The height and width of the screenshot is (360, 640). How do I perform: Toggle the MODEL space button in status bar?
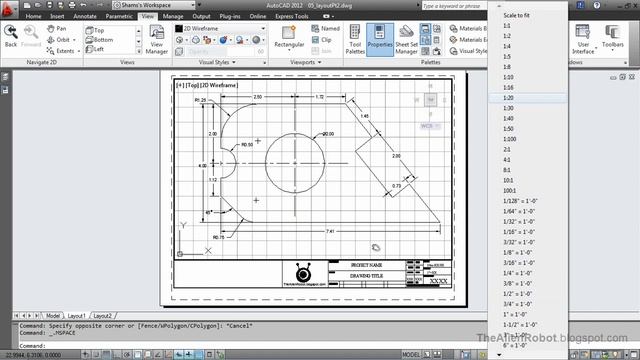[411, 355]
